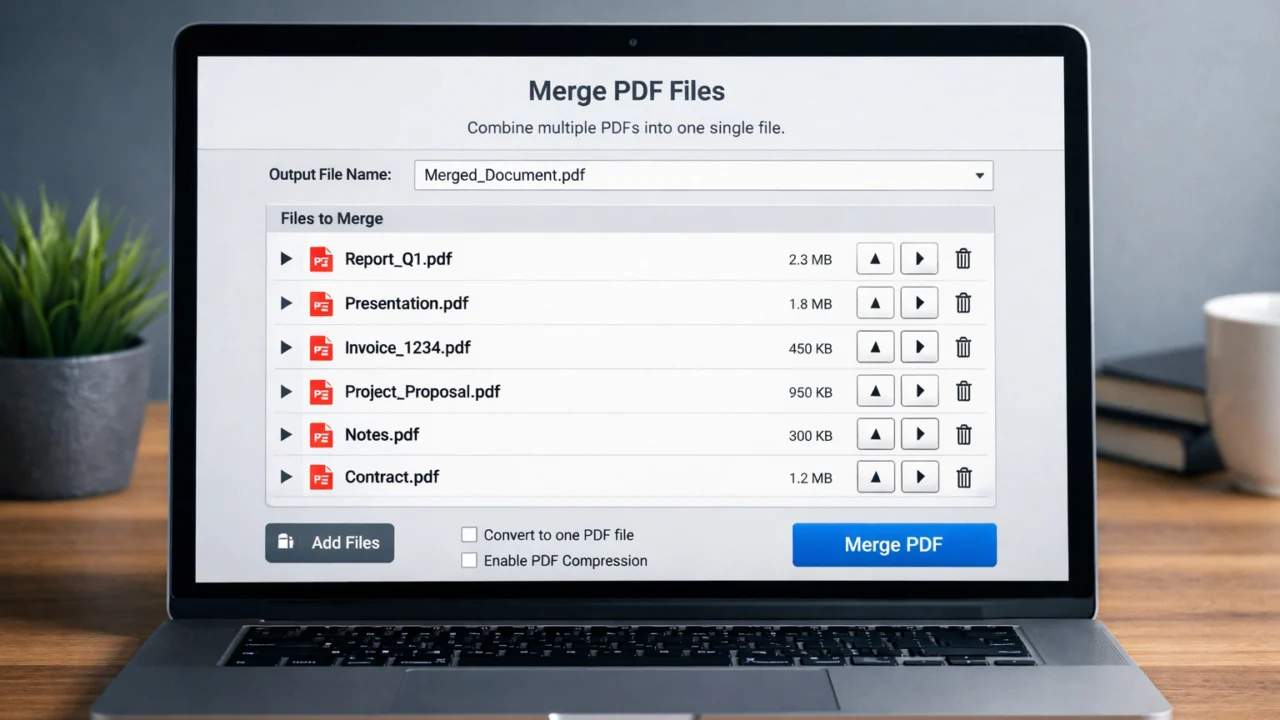Viewport: 1280px width, 720px height.
Task: Click the right arrow button for Project_Proposal.pdf
Action: pyautogui.click(x=919, y=391)
